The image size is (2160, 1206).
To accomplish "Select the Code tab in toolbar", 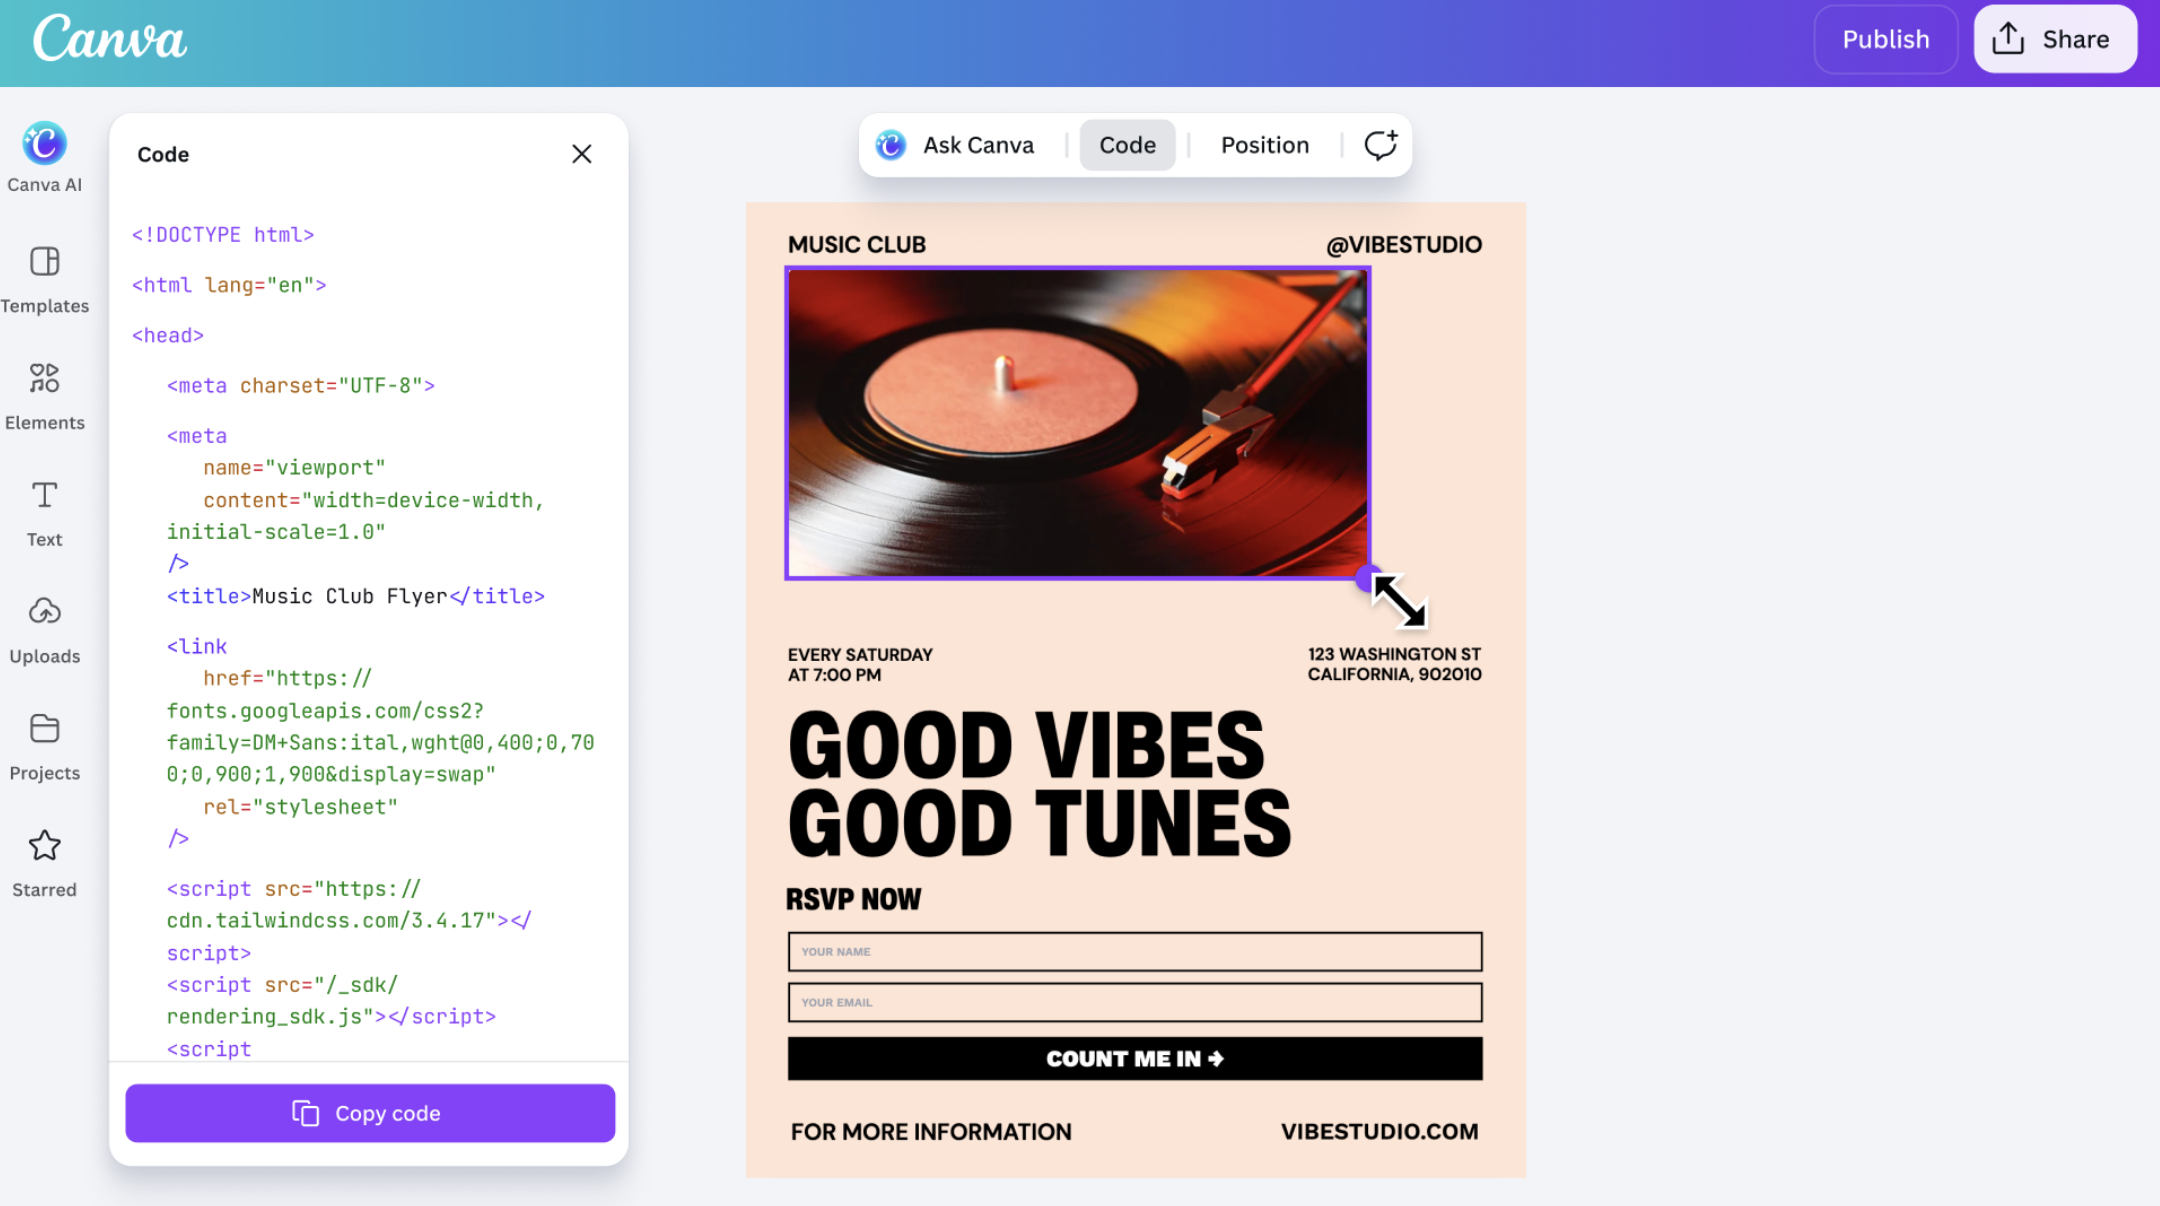I will (1127, 146).
